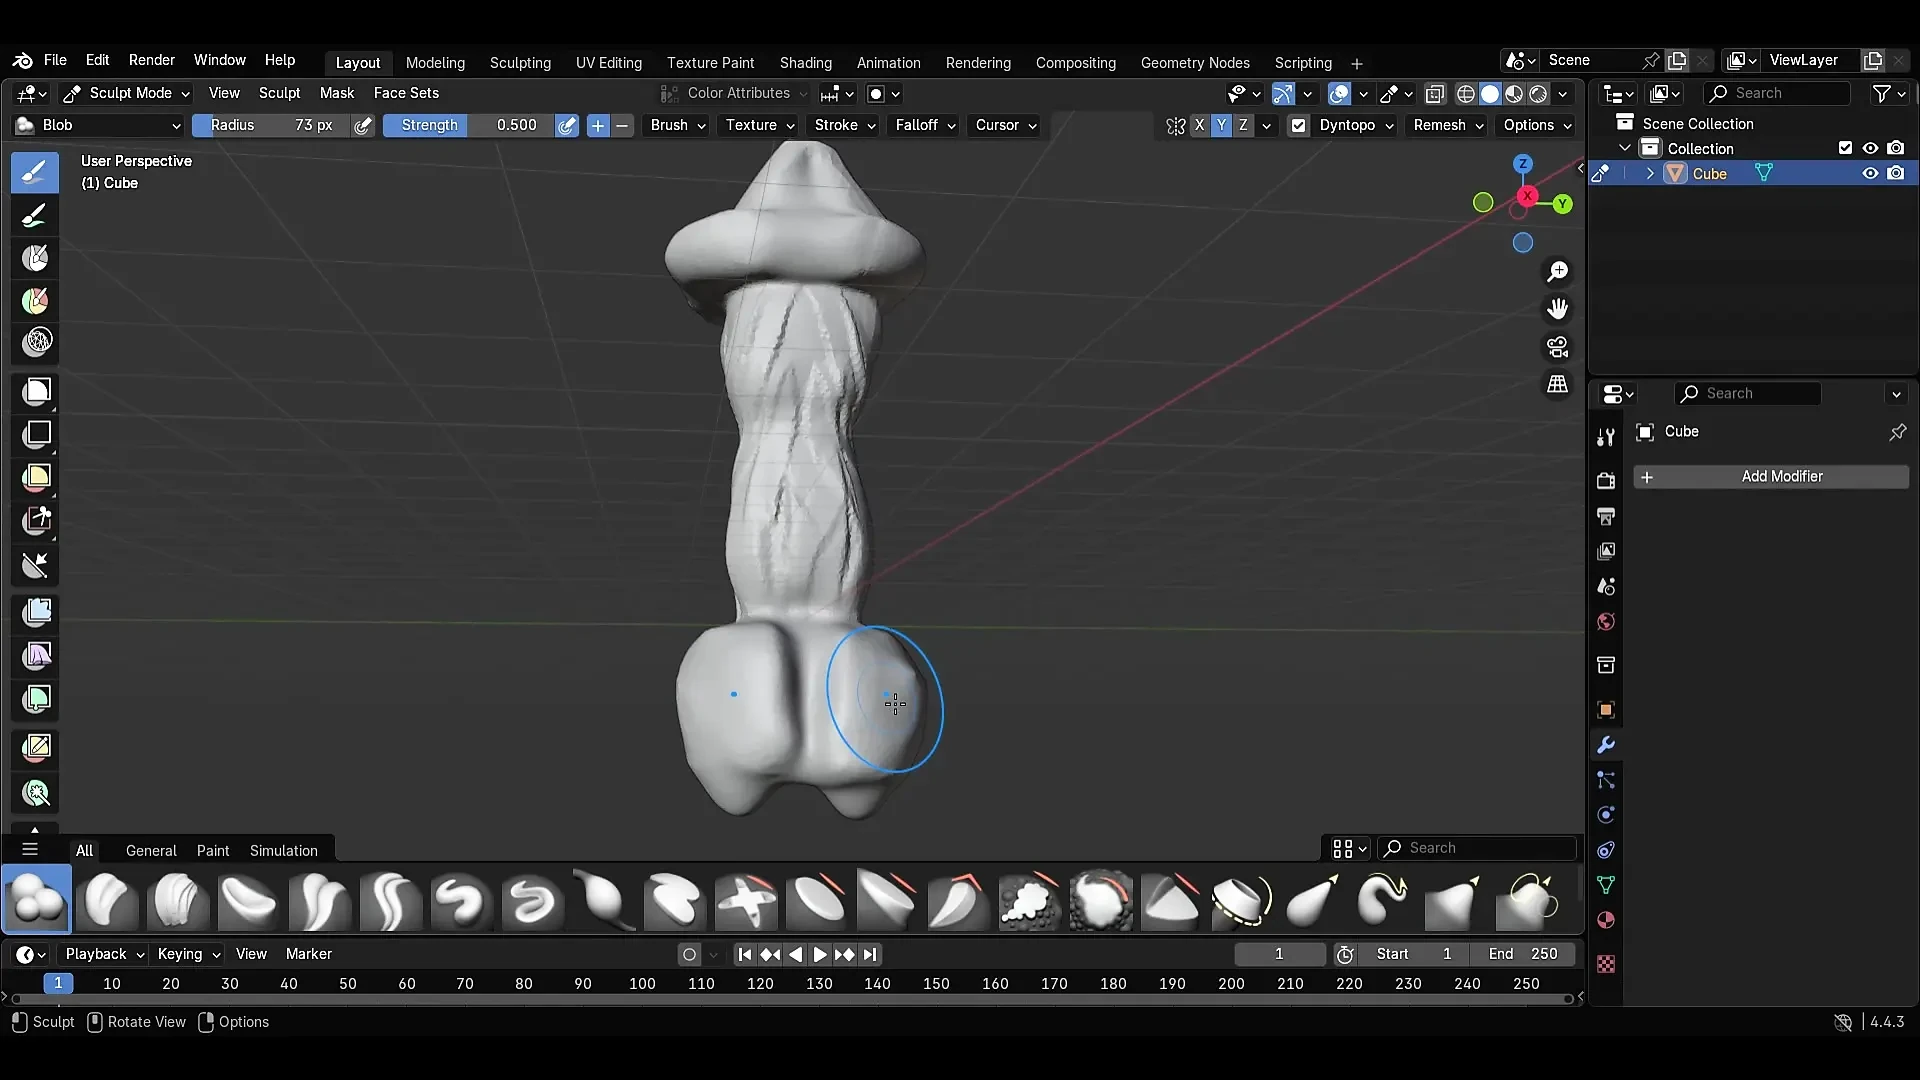This screenshot has width=1920, height=1080.
Task: Click the play animation button
Action: click(x=819, y=954)
